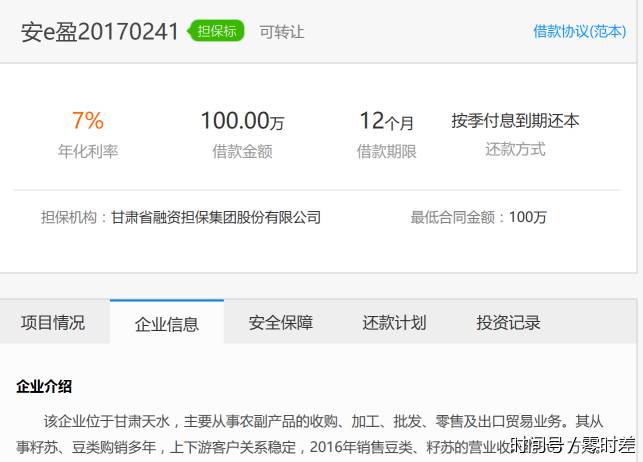The height and width of the screenshot is (462, 643).
Task: Open the 借款协议(范本) link
Action: 579,31
